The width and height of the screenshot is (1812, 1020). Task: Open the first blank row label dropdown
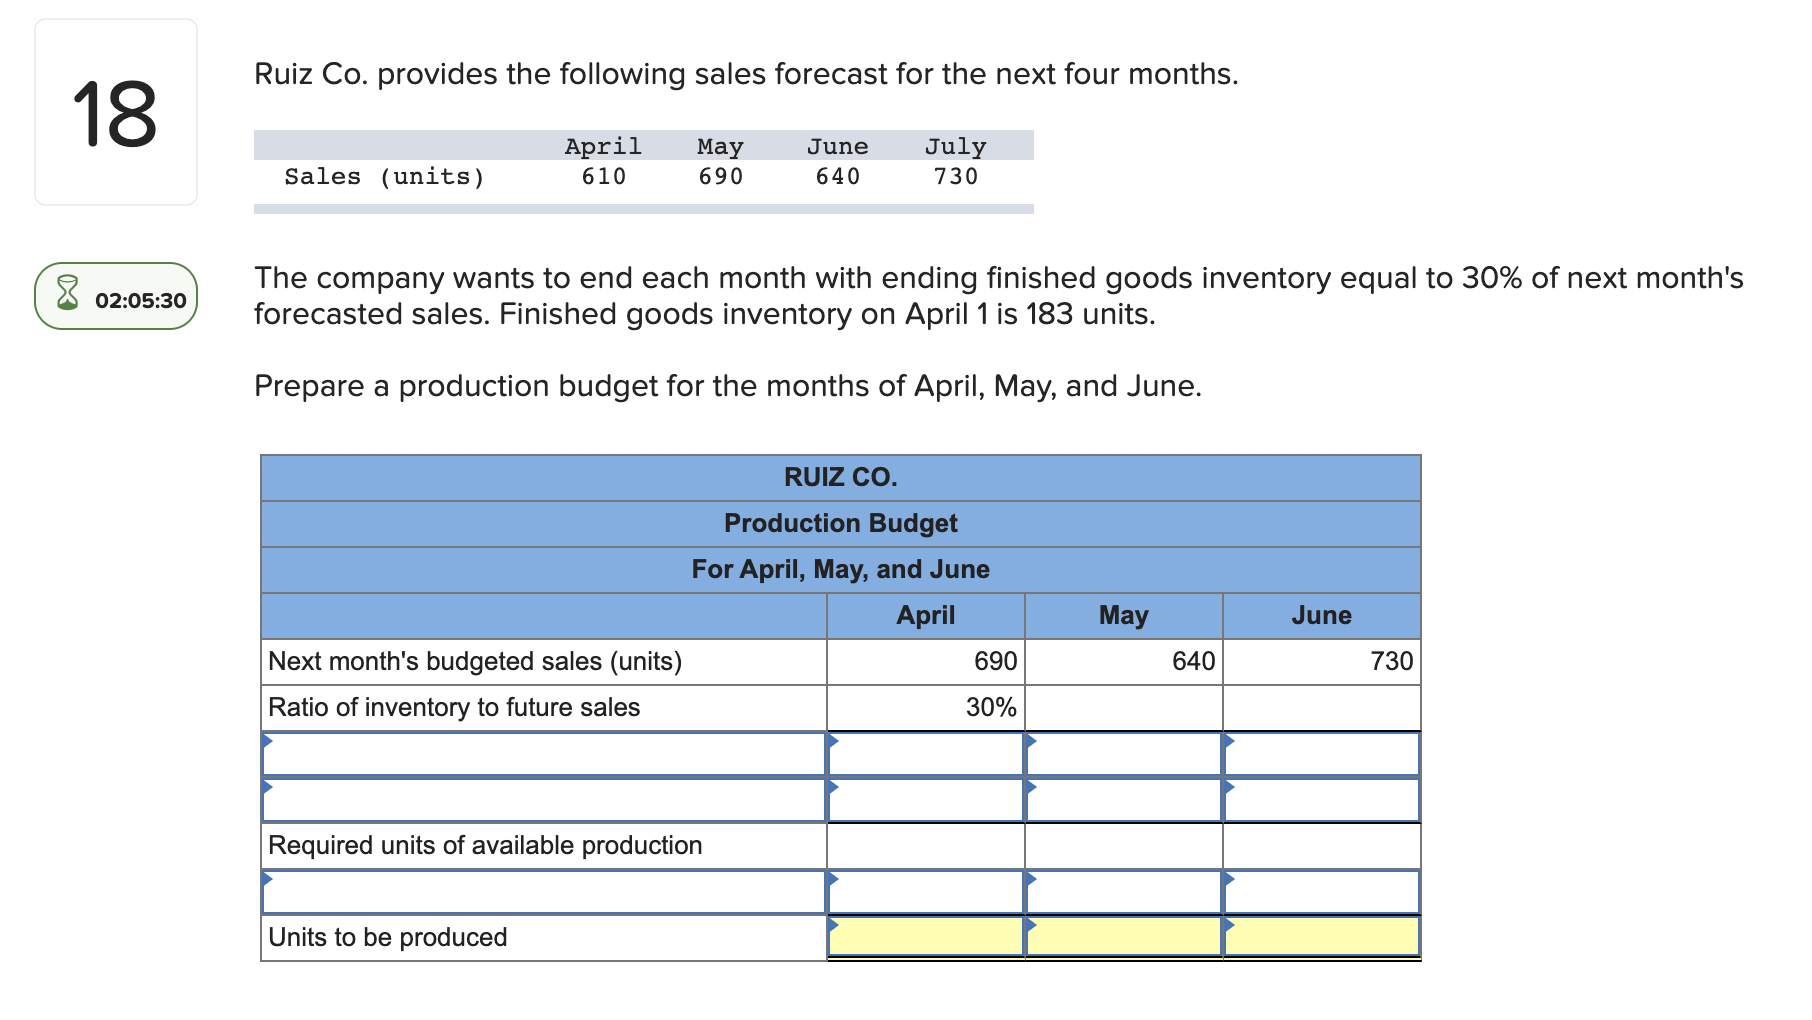coord(544,754)
